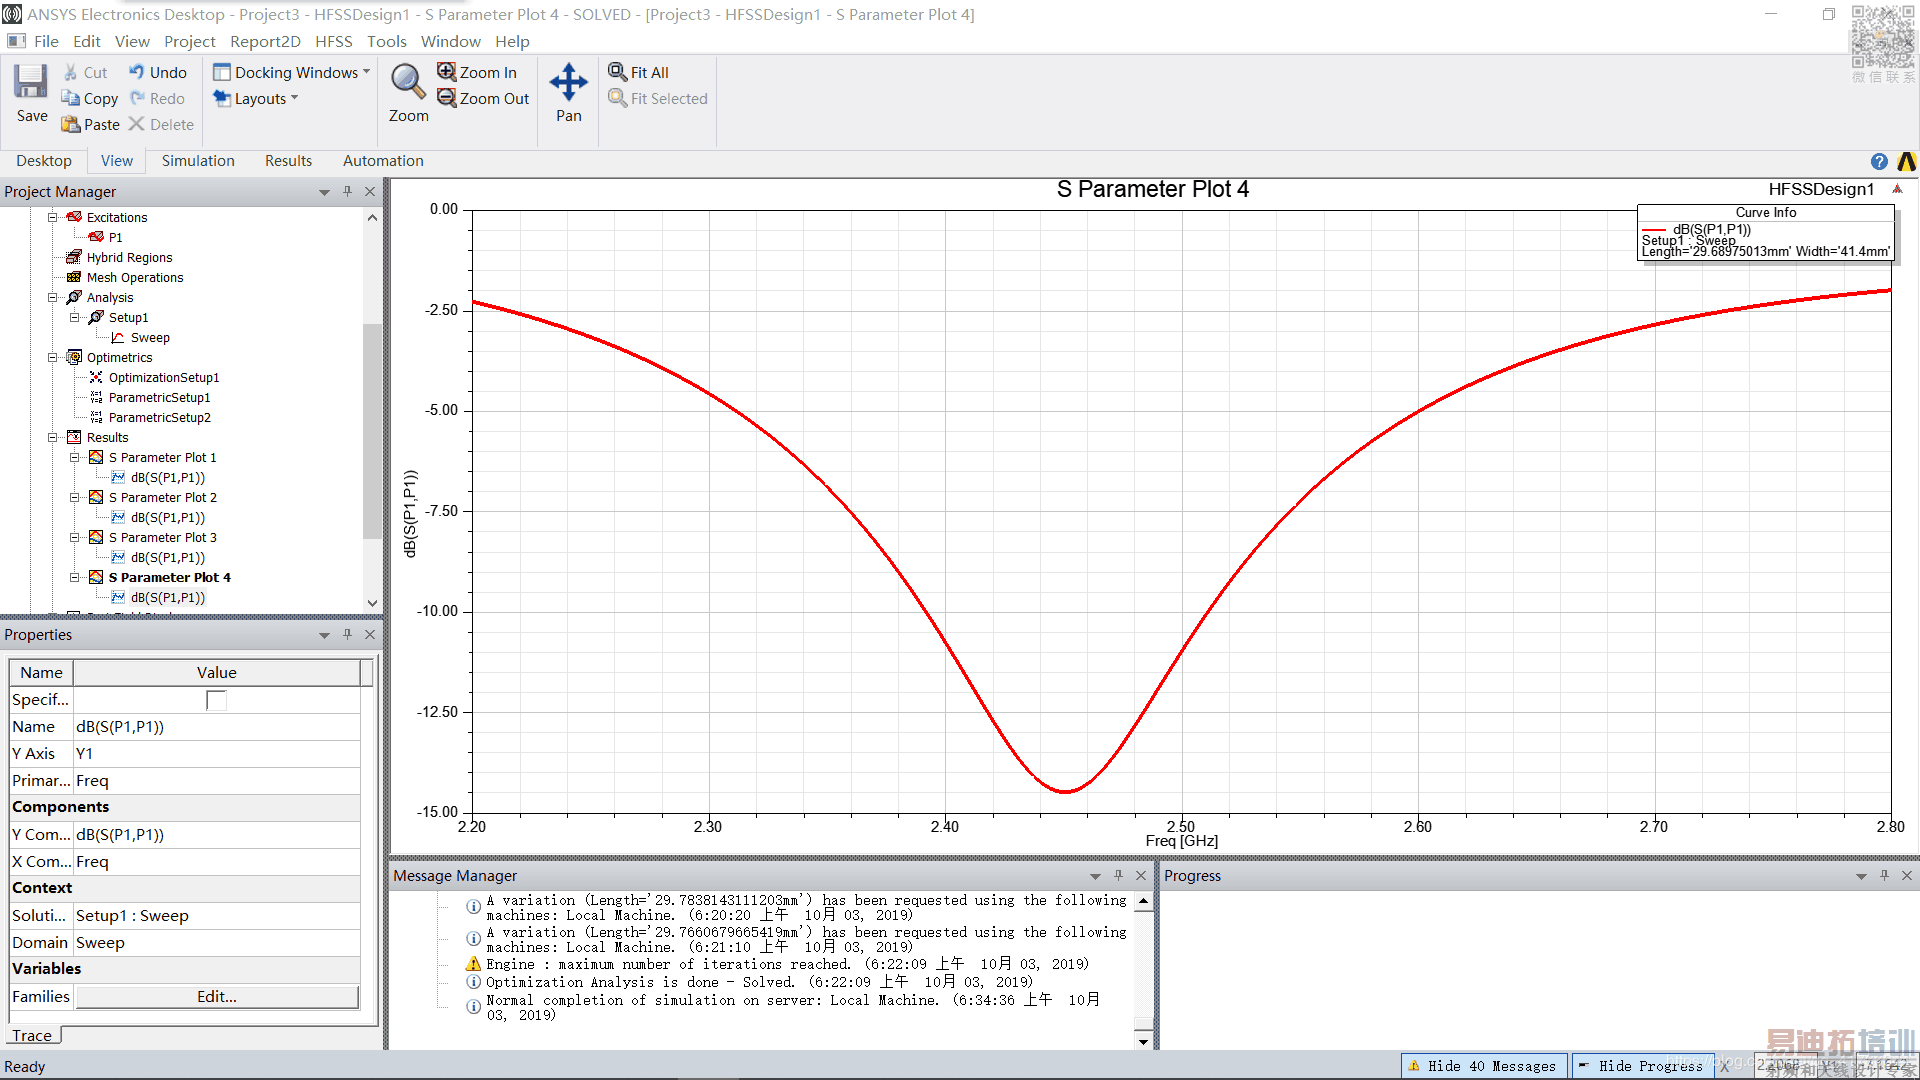Click the Save icon in the ribbon
The image size is (1920, 1080).
[31, 82]
